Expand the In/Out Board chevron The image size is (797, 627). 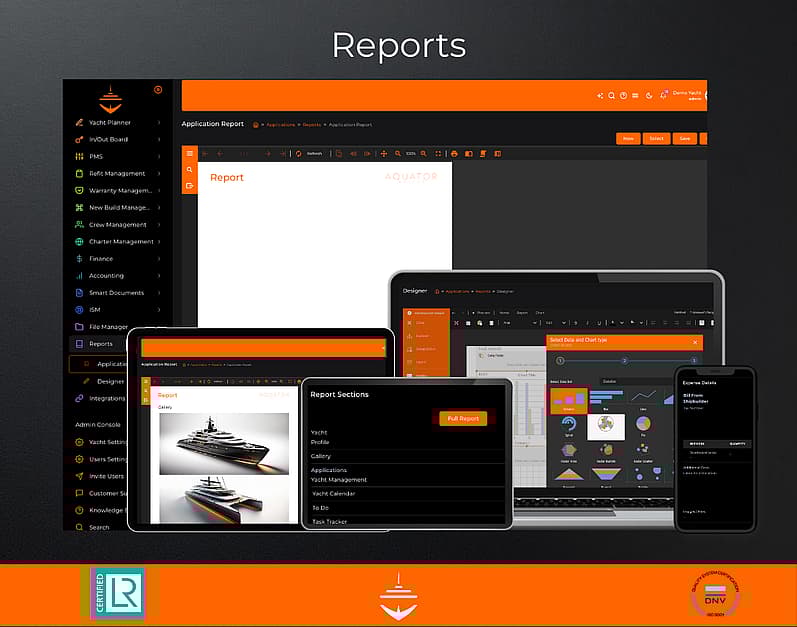pos(159,139)
